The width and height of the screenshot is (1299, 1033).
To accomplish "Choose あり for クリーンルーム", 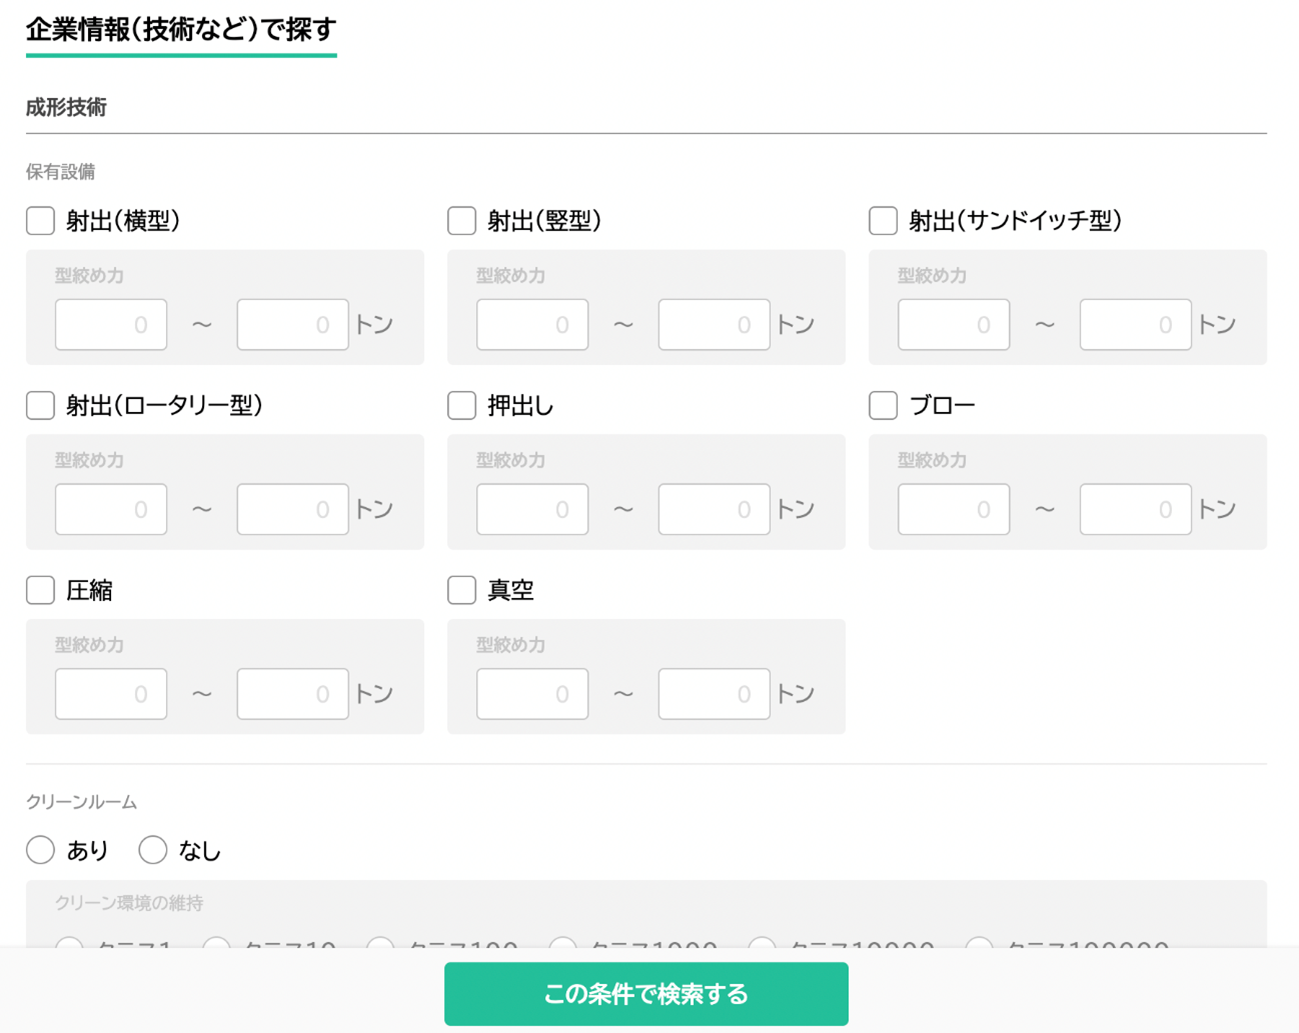I will click(x=40, y=849).
